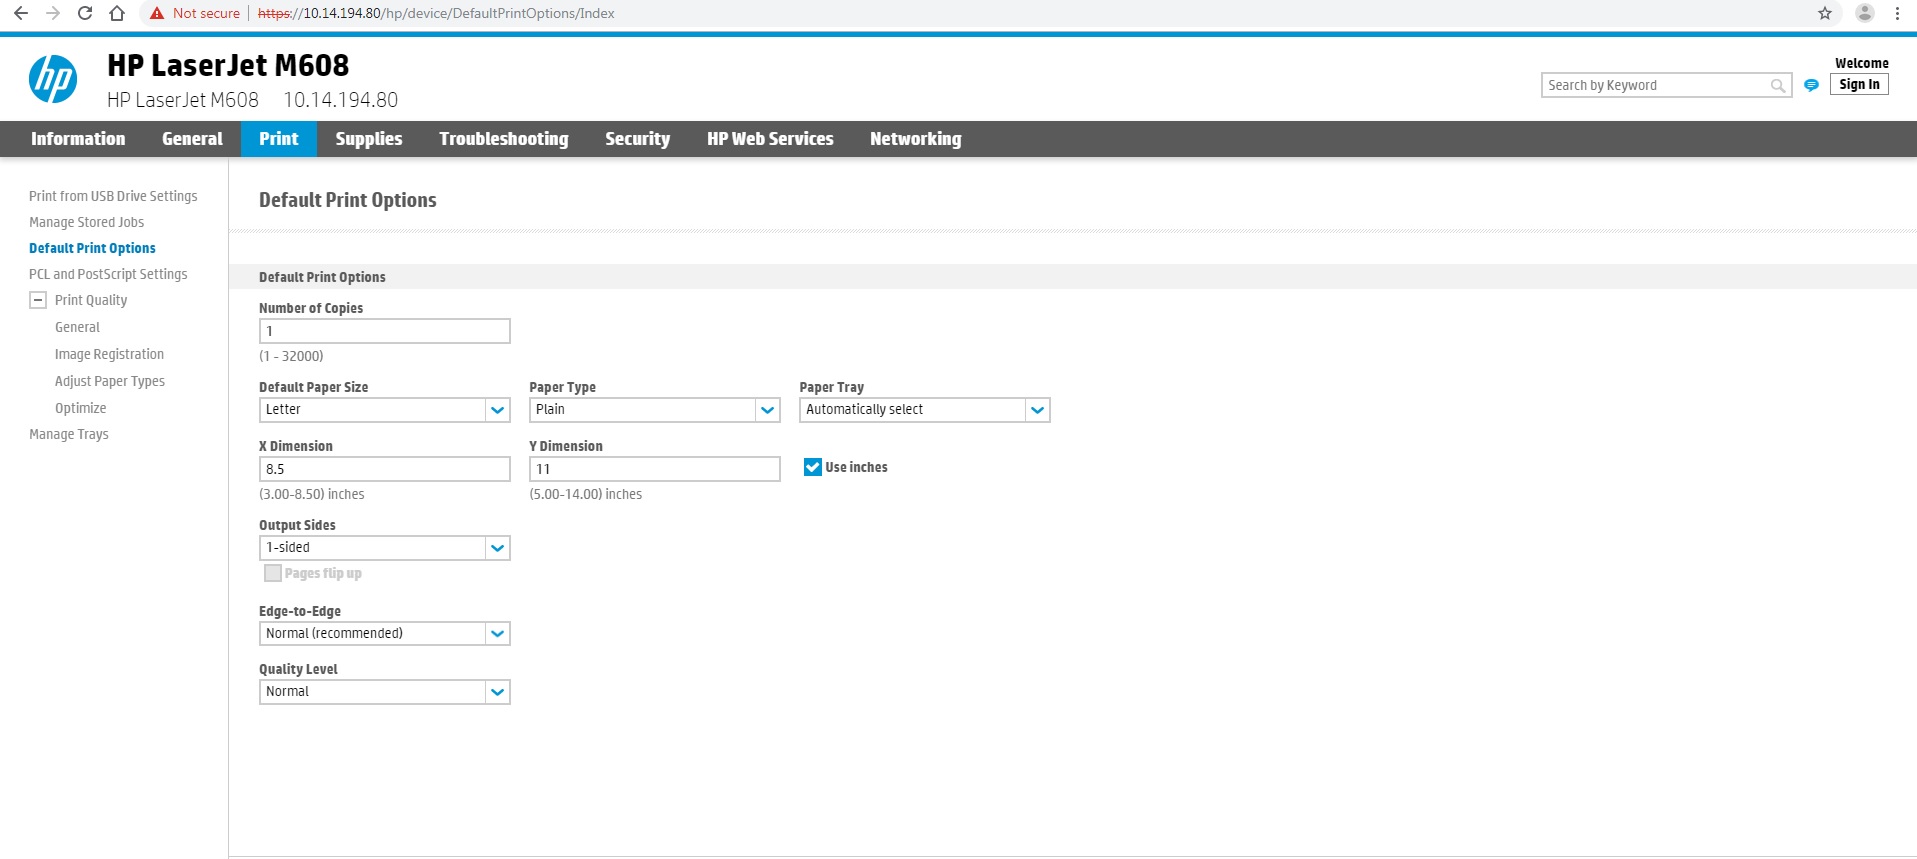
Task: Click the HP LaserJet M608 title
Action: click(x=228, y=65)
